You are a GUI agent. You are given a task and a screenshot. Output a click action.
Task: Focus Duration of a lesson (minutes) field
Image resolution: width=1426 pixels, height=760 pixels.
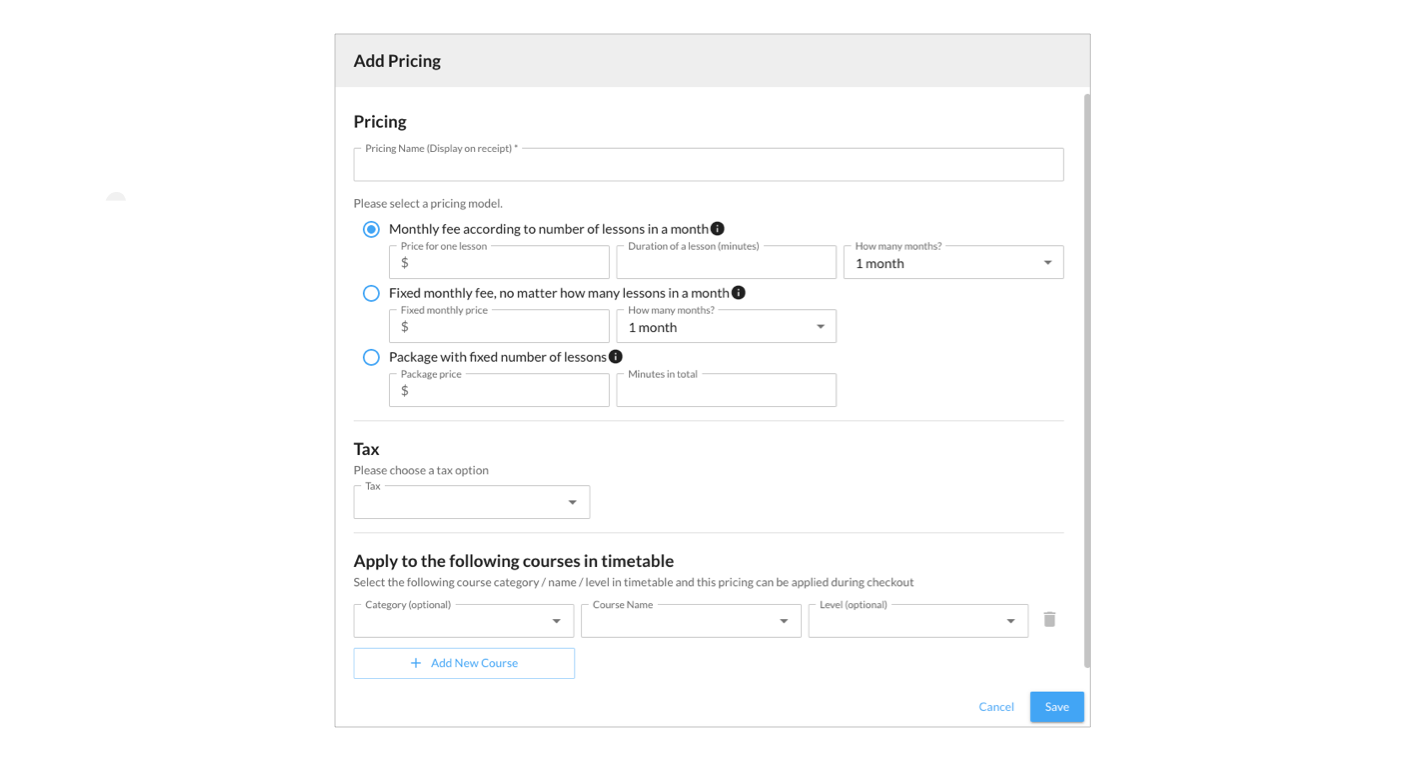(726, 262)
